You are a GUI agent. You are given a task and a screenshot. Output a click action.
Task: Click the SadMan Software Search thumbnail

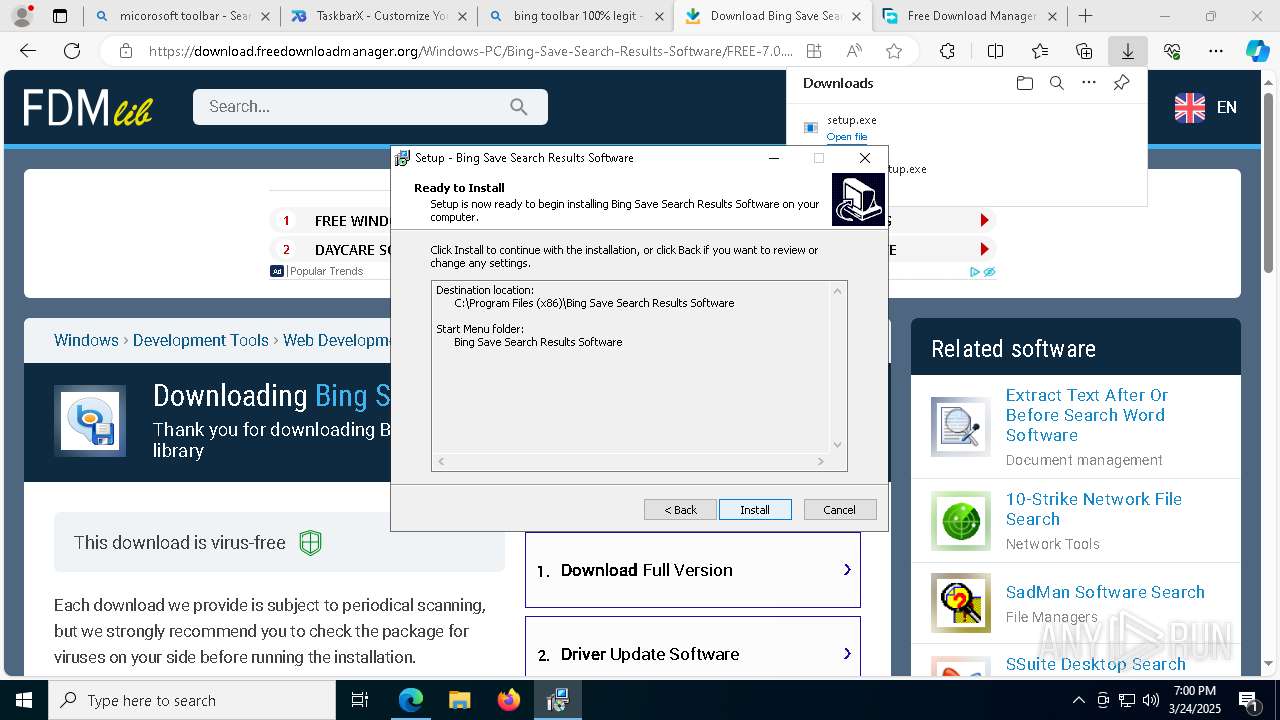pyautogui.click(x=961, y=603)
